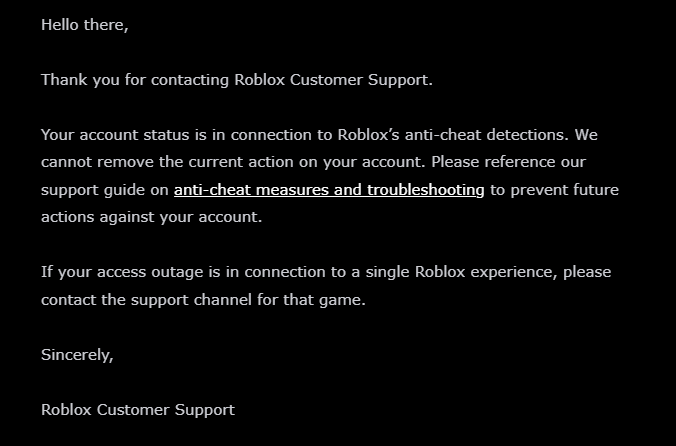Open the anti-cheat measures and troubleshooting link
Image resolution: width=676 pixels, height=446 pixels.
click(x=329, y=190)
